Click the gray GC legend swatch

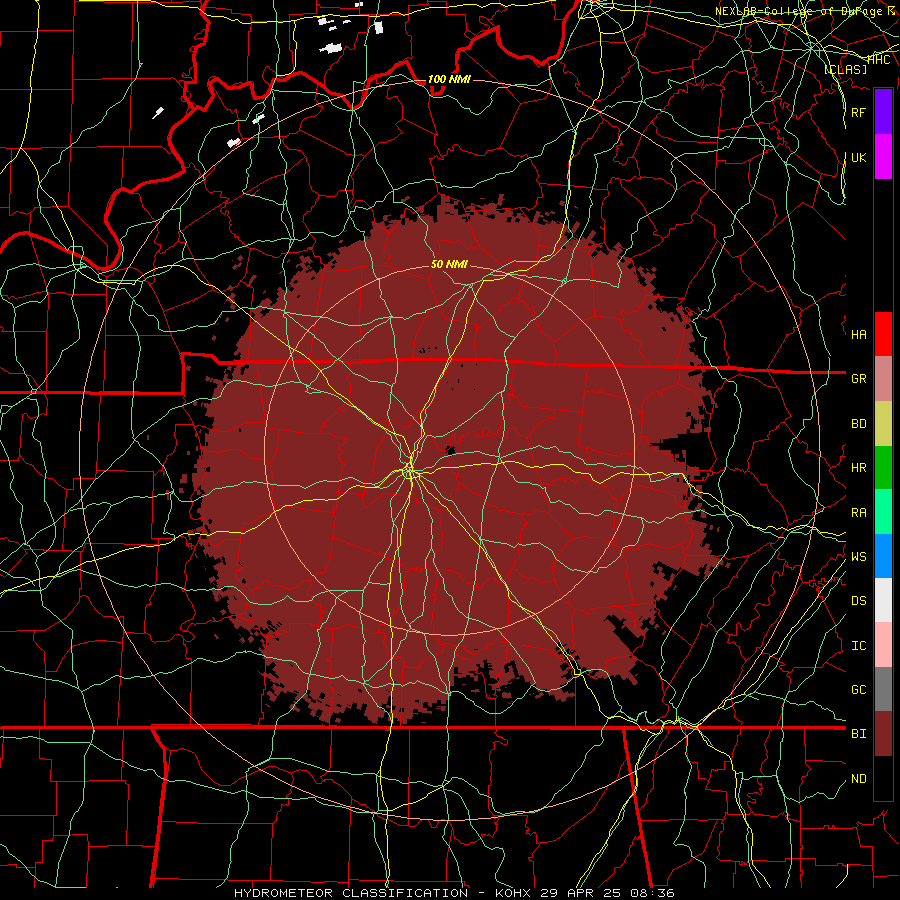tap(883, 689)
